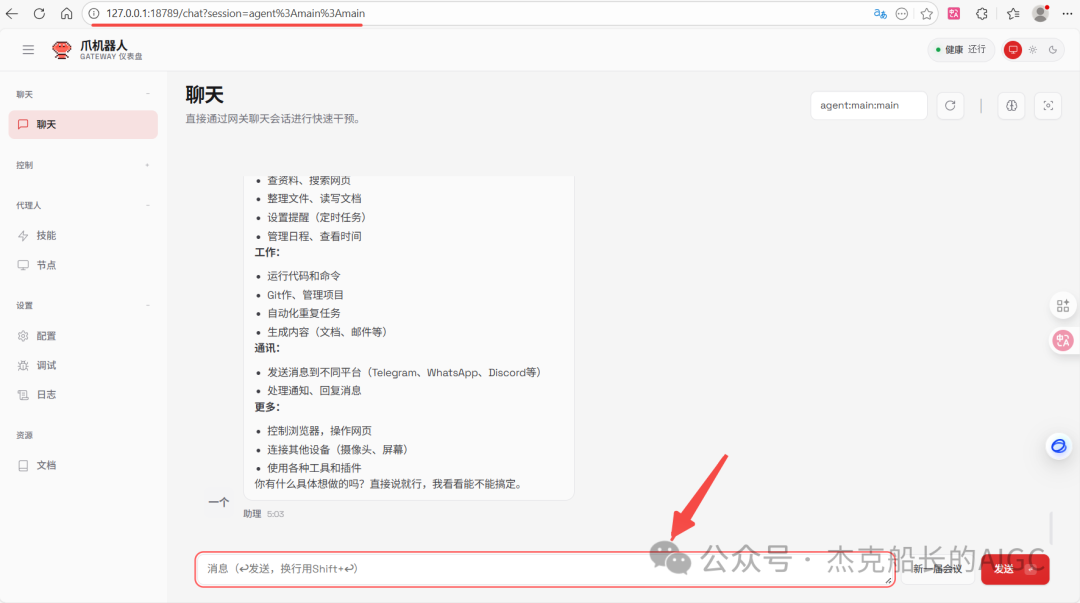
Task: View site information icon in address bar
Action: pos(94,13)
